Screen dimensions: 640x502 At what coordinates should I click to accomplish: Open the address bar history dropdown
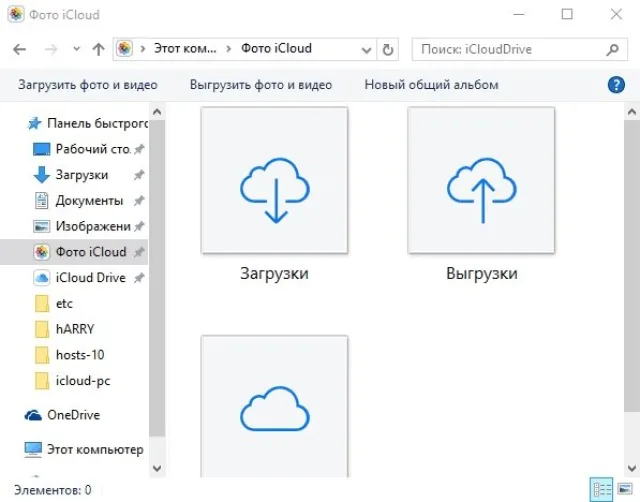[x=367, y=50]
